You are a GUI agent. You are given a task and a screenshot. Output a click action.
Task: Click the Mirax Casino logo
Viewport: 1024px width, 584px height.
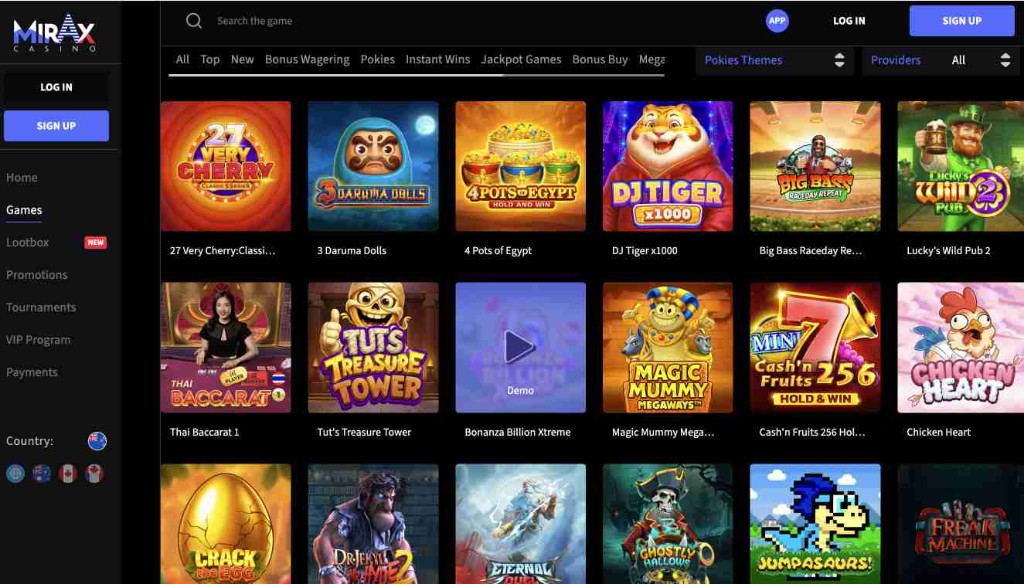point(57,31)
